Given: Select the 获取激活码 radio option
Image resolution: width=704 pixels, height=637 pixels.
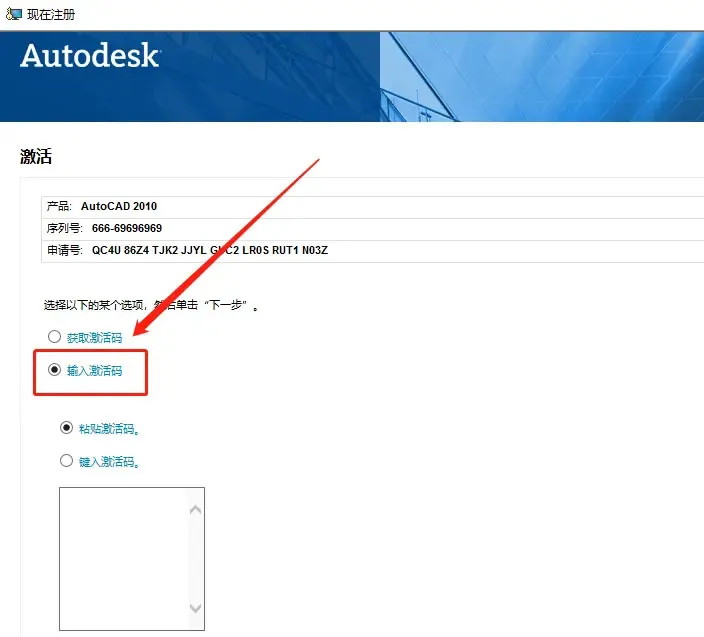Looking at the screenshot, I should coord(54,337).
